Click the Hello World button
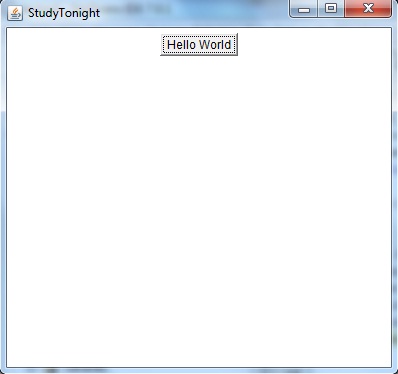This screenshot has height=374, width=398. 199,44
